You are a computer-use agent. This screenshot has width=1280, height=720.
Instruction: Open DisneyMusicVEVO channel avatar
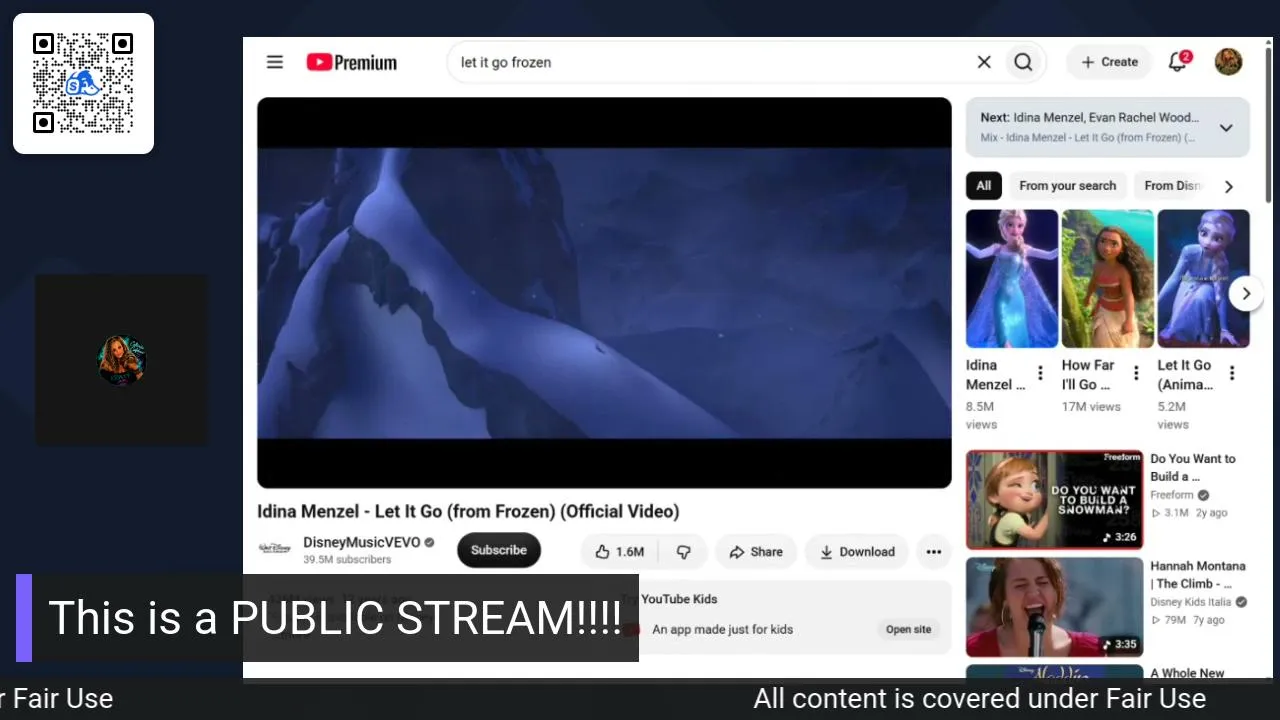[x=275, y=549]
